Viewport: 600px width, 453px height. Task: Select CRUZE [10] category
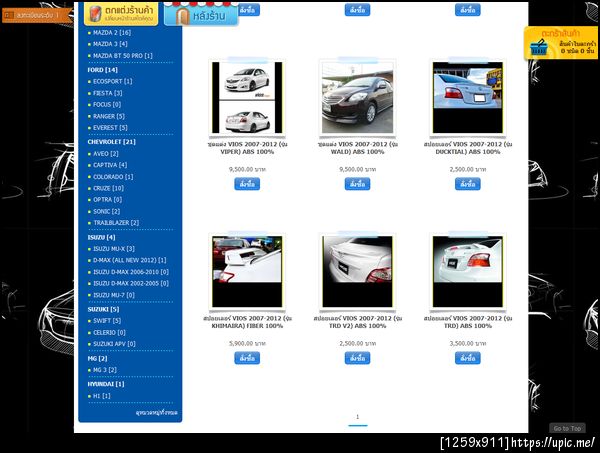pyautogui.click(x=108, y=188)
